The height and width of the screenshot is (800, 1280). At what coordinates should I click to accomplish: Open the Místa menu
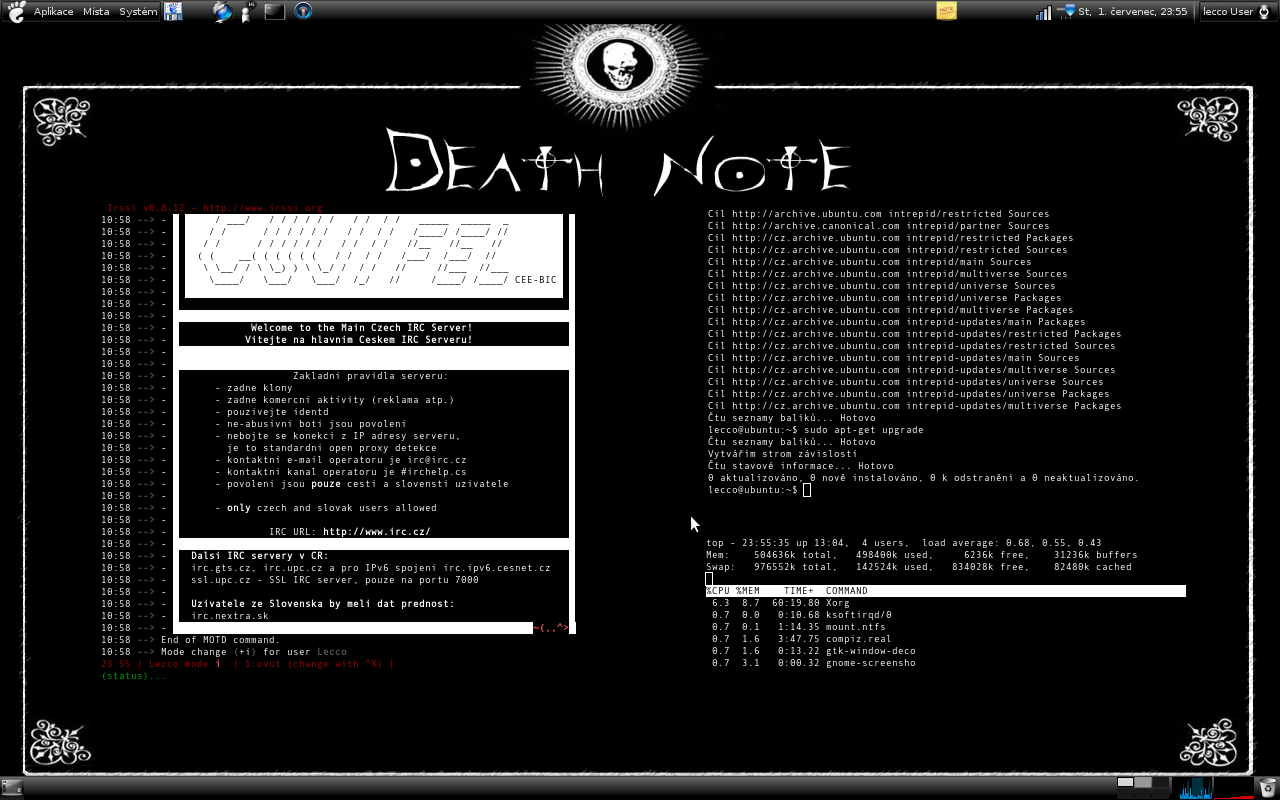96,12
